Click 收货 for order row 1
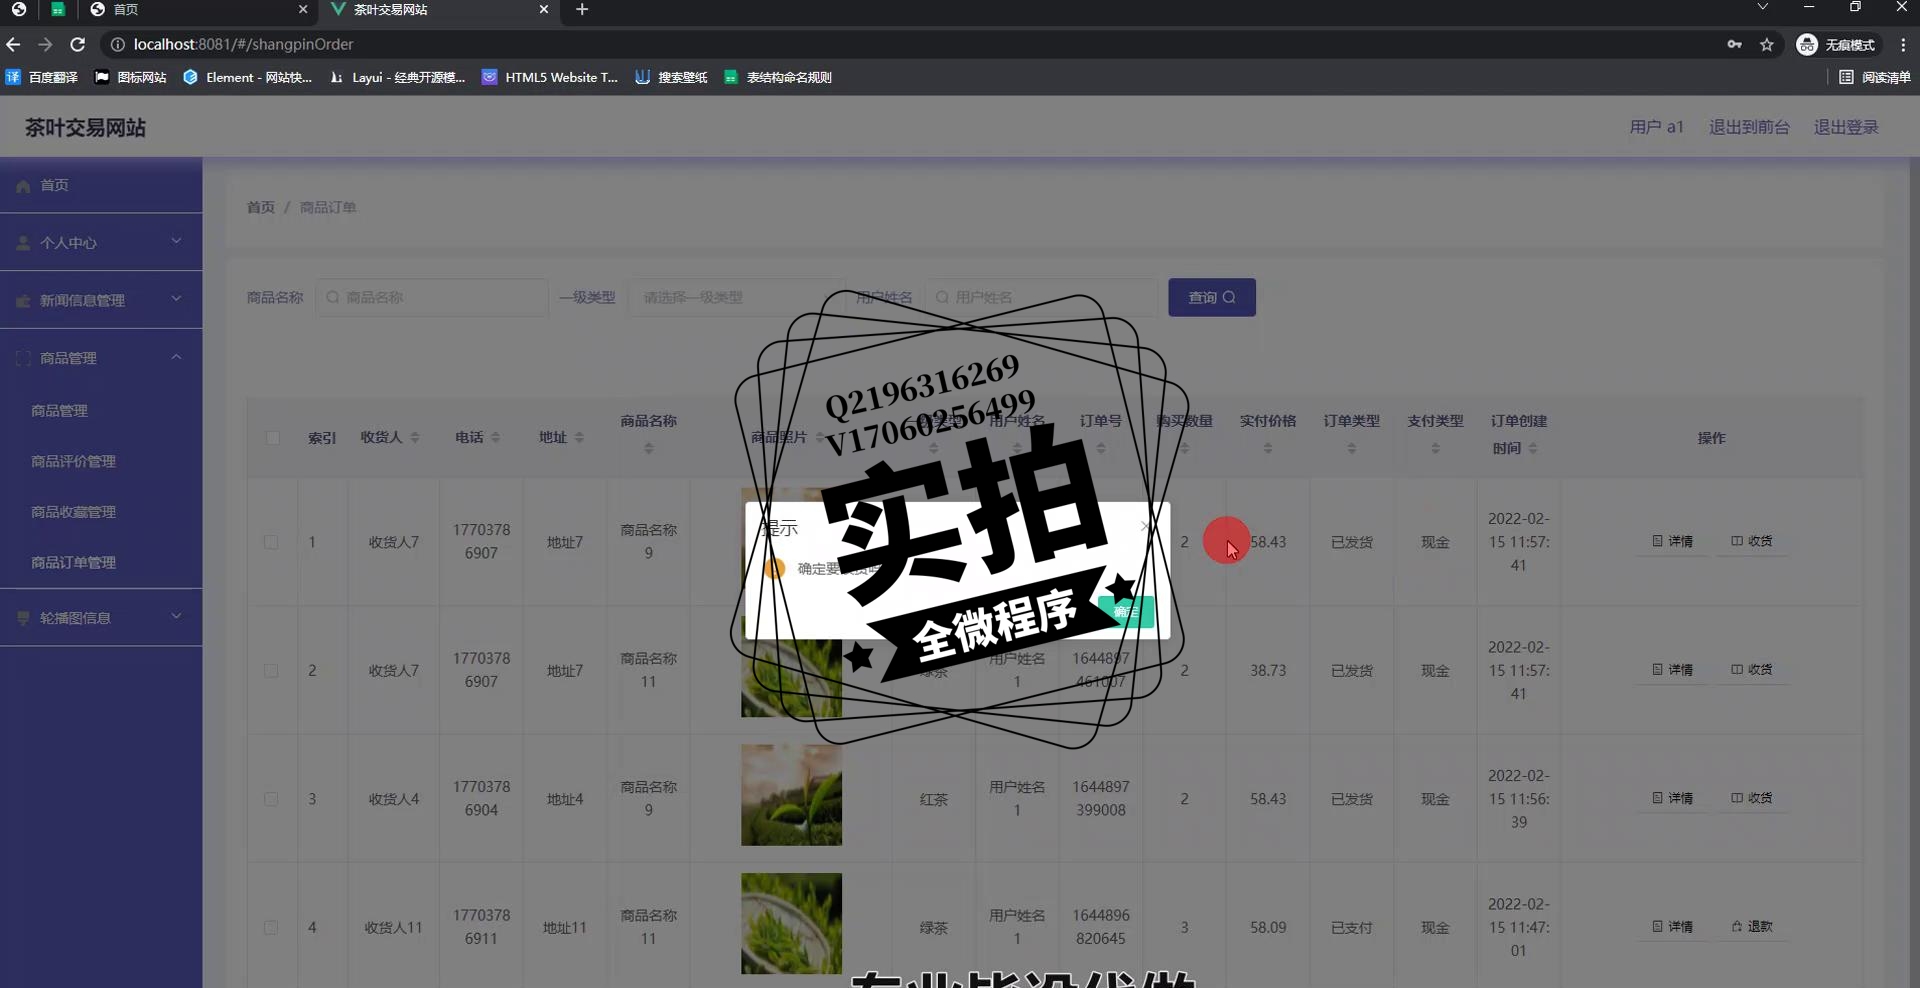1920x988 pixels. [1752, 541]
